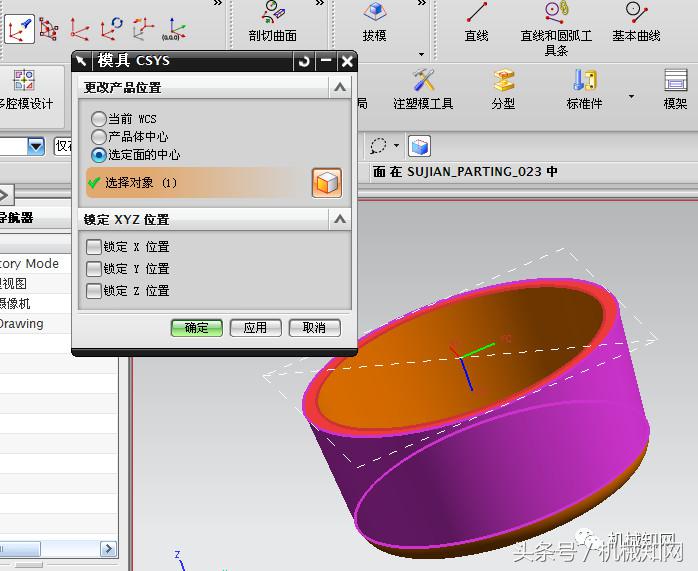Click the 仅在 selection scope field
The height and width of the screenshot is (571, 698).
[x=63, y=146]
